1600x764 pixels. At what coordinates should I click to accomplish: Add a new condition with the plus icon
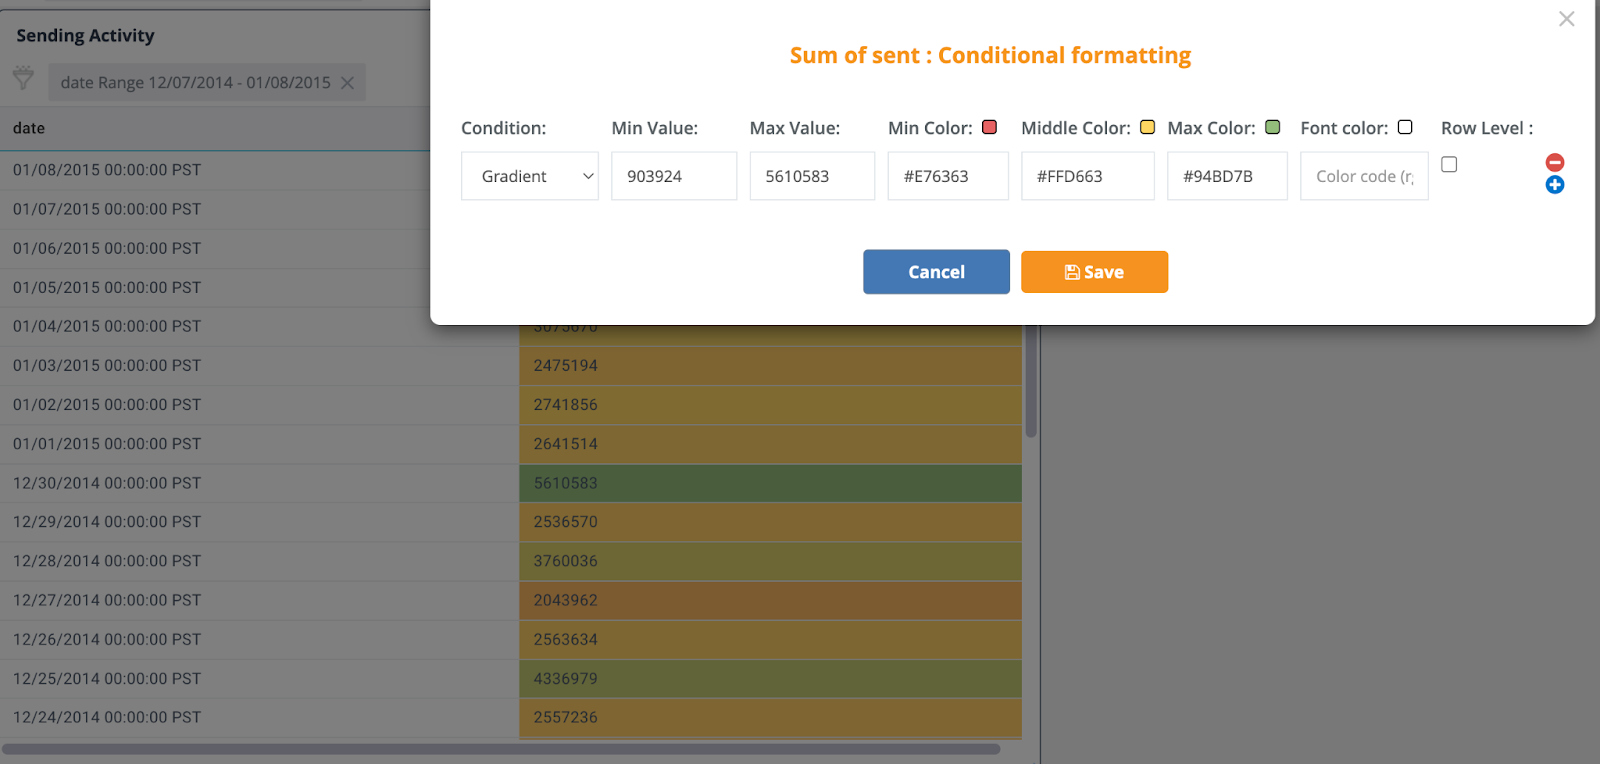click(x=1555, y=185)
